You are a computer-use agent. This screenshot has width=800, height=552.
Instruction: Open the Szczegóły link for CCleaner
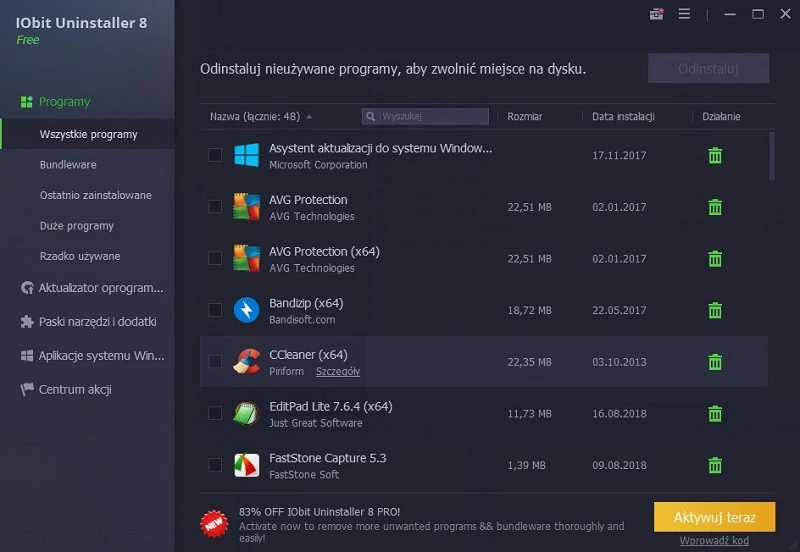point(338,371)
